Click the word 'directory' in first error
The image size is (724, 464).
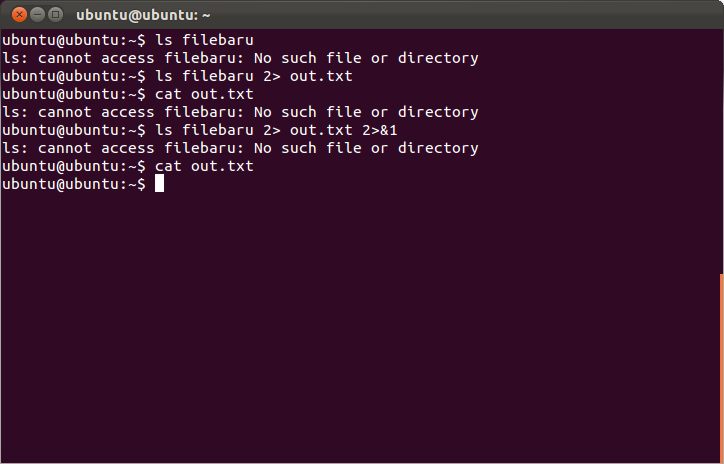438,58
